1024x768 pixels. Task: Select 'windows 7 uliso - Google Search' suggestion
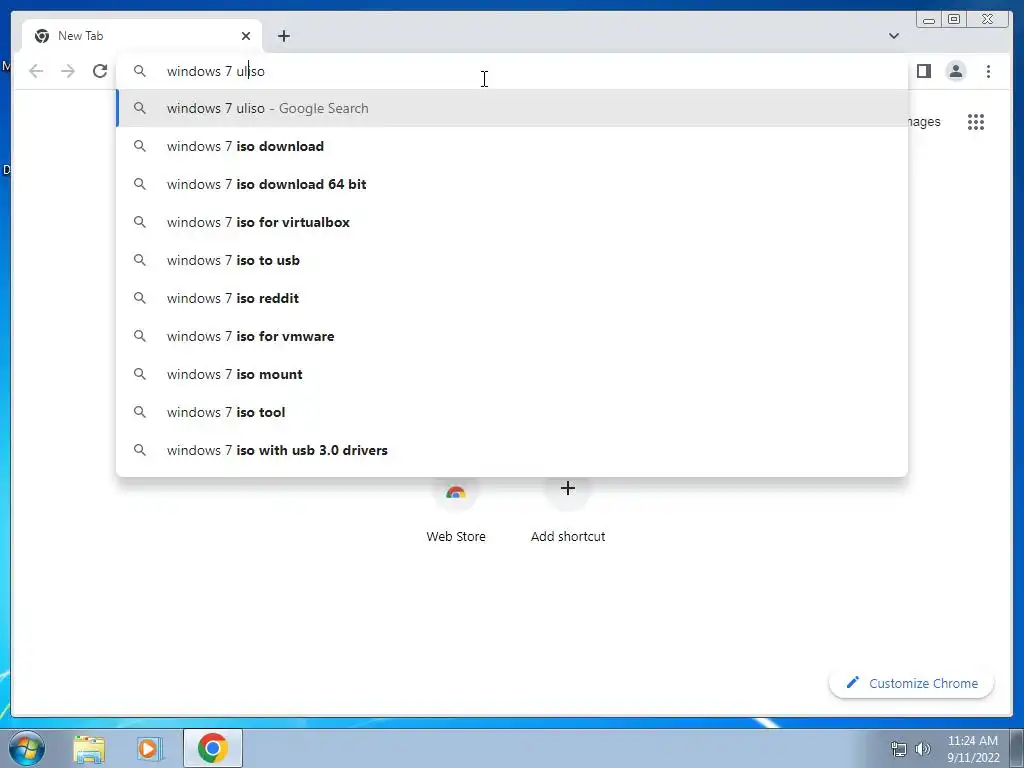click(x=512, y=108)
